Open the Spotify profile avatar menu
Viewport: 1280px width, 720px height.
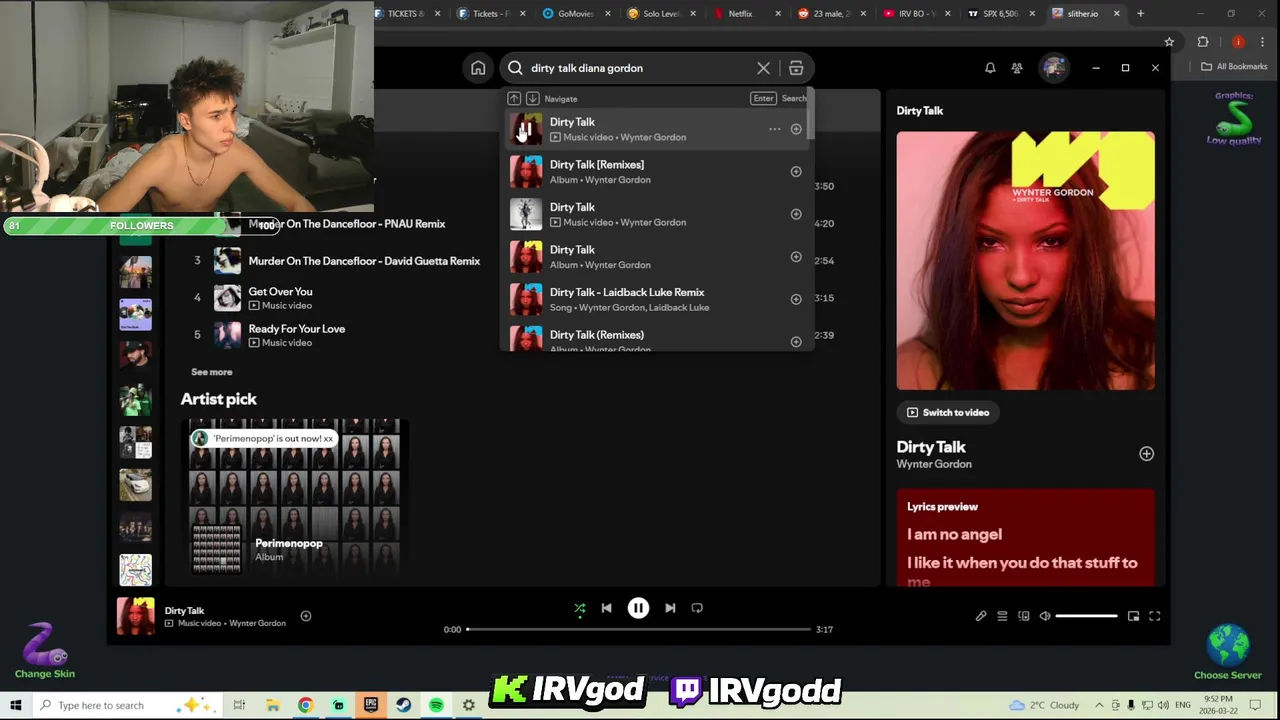click(x=1054, y=68)
